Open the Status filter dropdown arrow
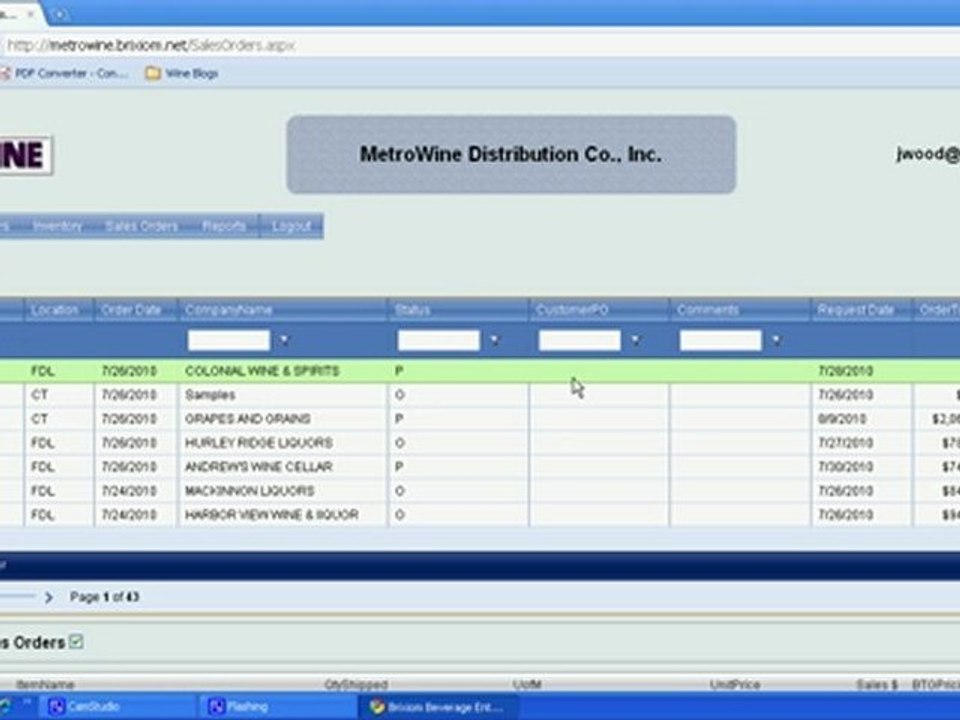Screen dimensions: 960x720 click(494, 340)
